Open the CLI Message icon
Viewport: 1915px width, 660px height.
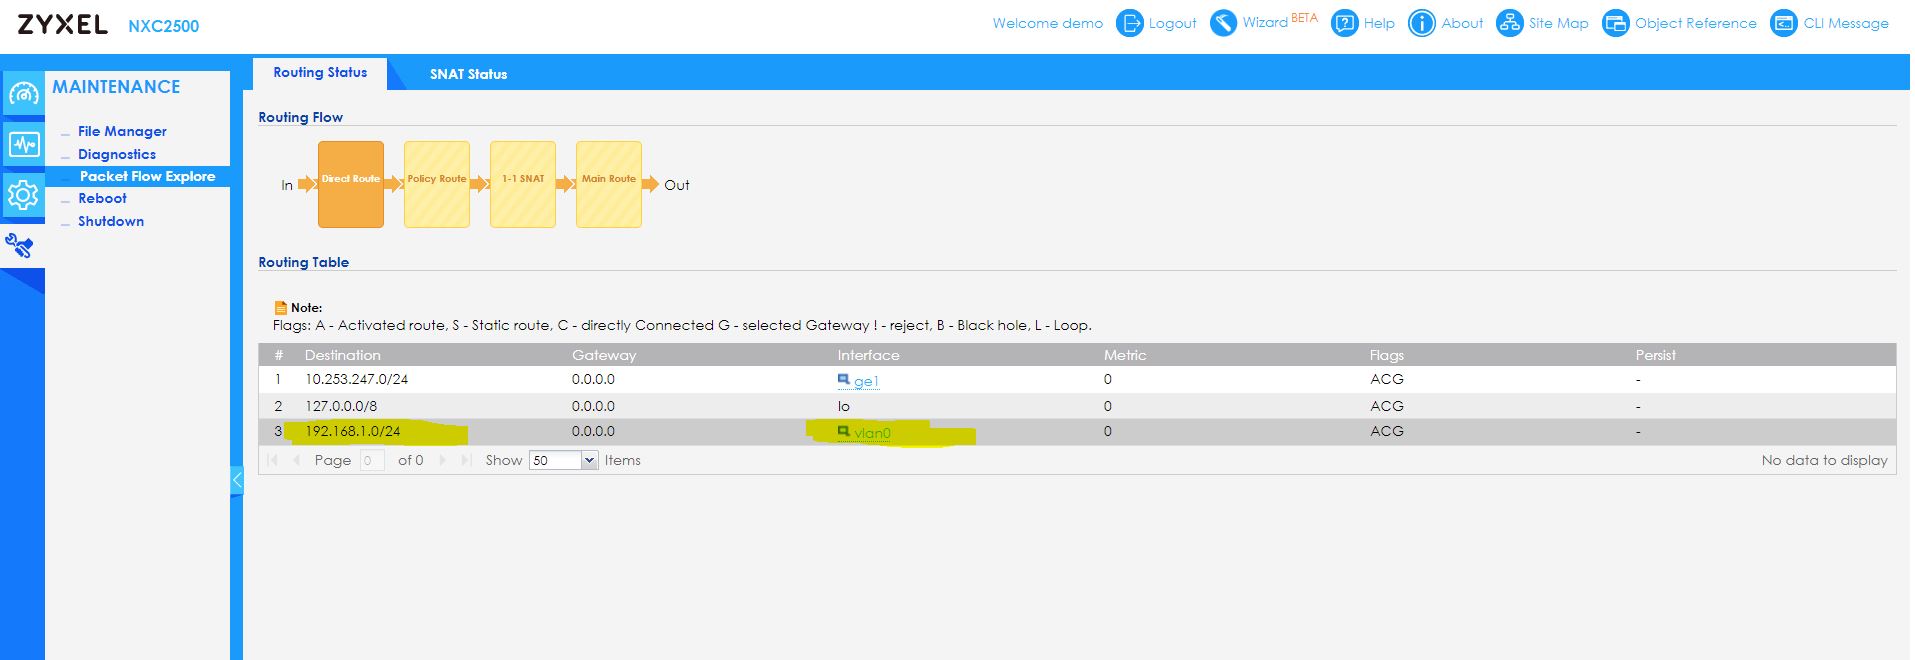(x=1783, y=23)
